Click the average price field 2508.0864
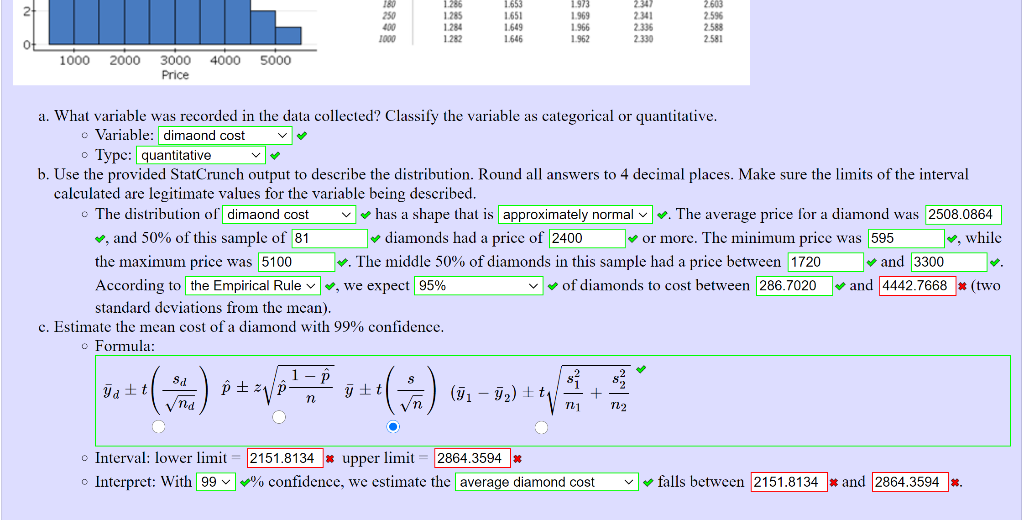This screenshot has height=520, width=1024. (x=963, y=215)
